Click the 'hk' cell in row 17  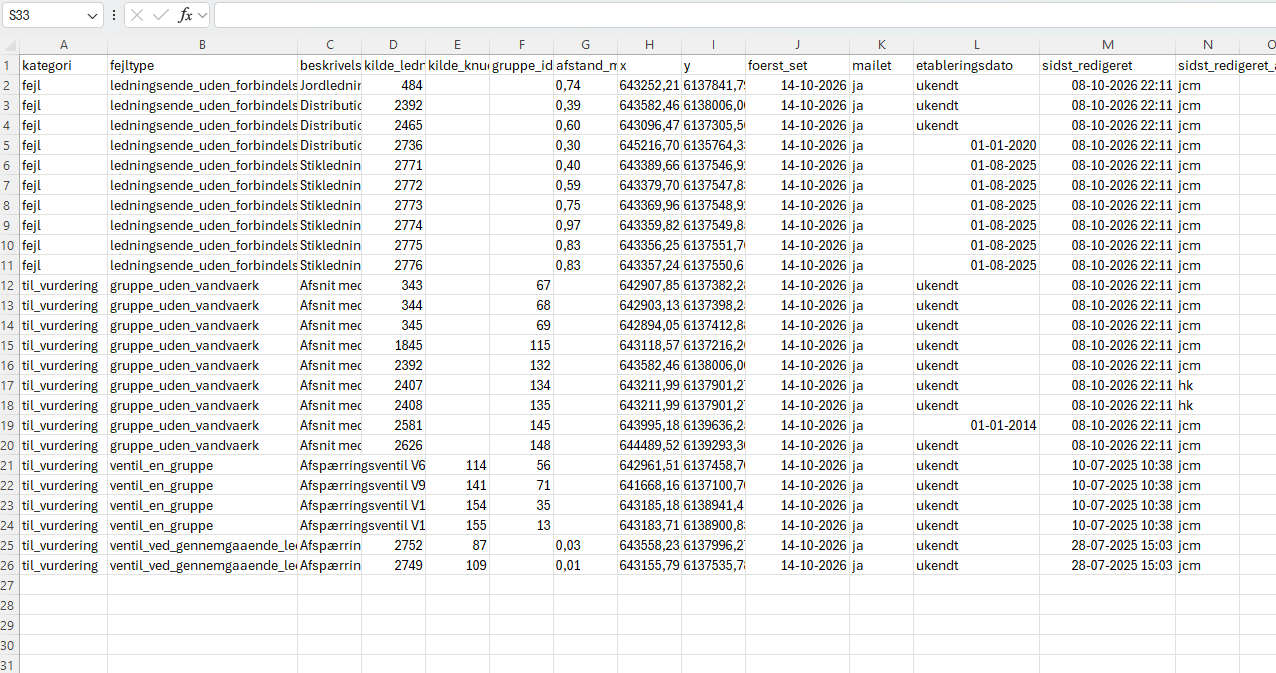1208,385
